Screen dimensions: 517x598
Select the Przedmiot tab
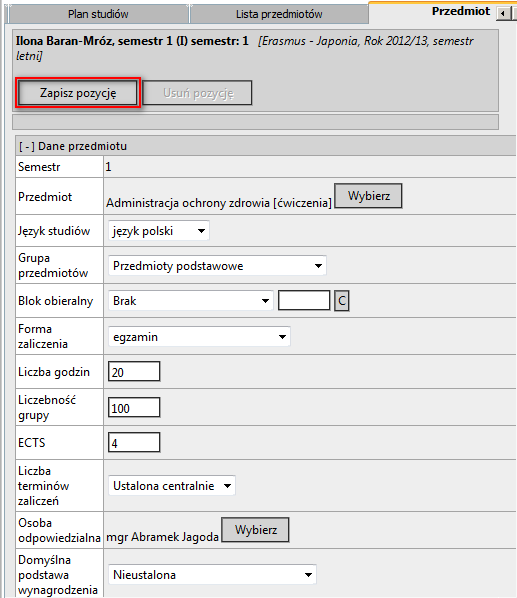461,11
